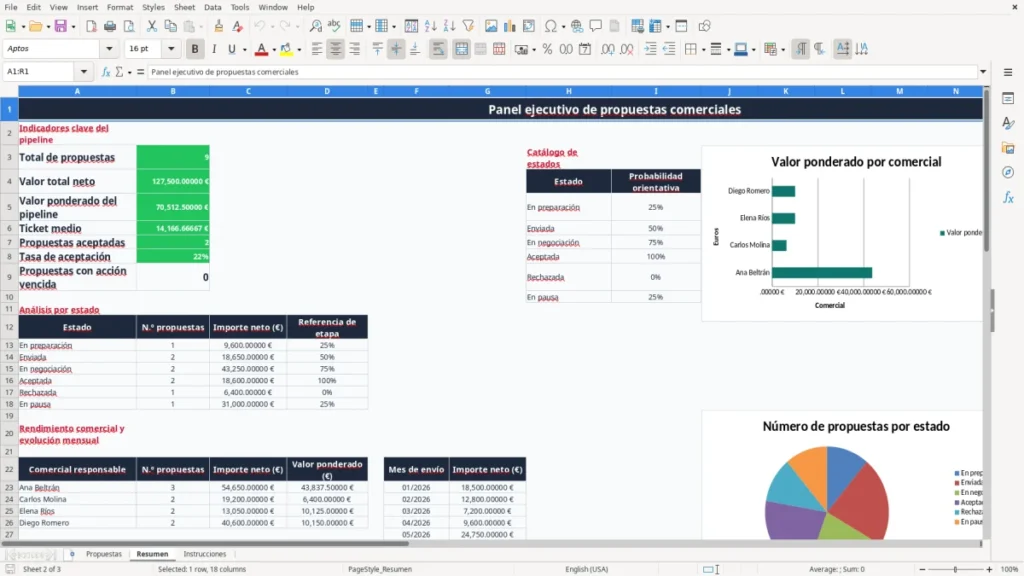Insert an image via toolbar icon
This screenshot has width=1024, height=576.
491,26
